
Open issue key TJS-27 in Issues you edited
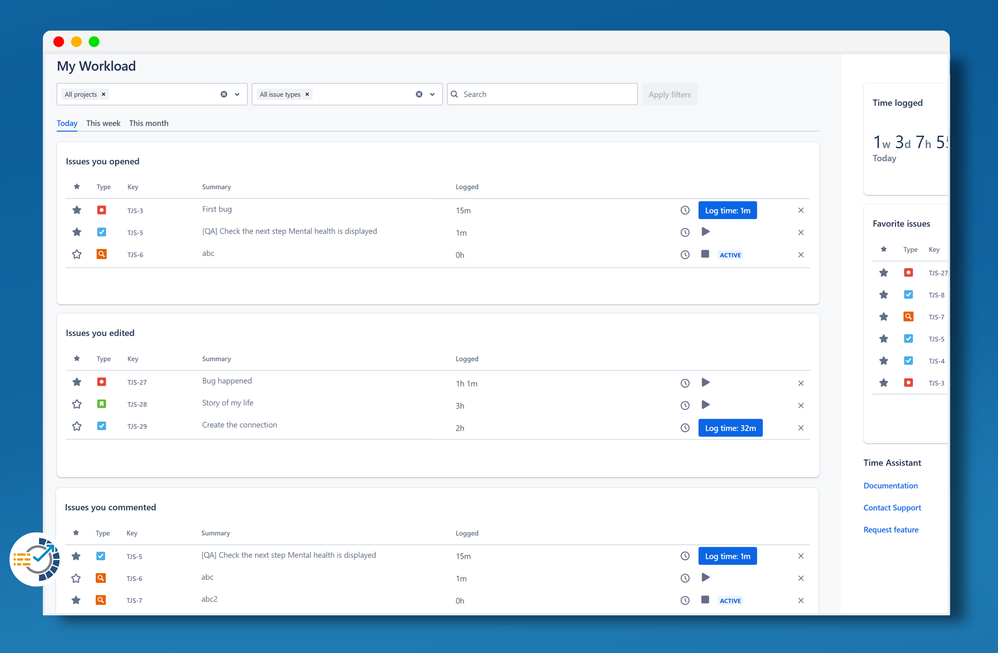(137, 383)
